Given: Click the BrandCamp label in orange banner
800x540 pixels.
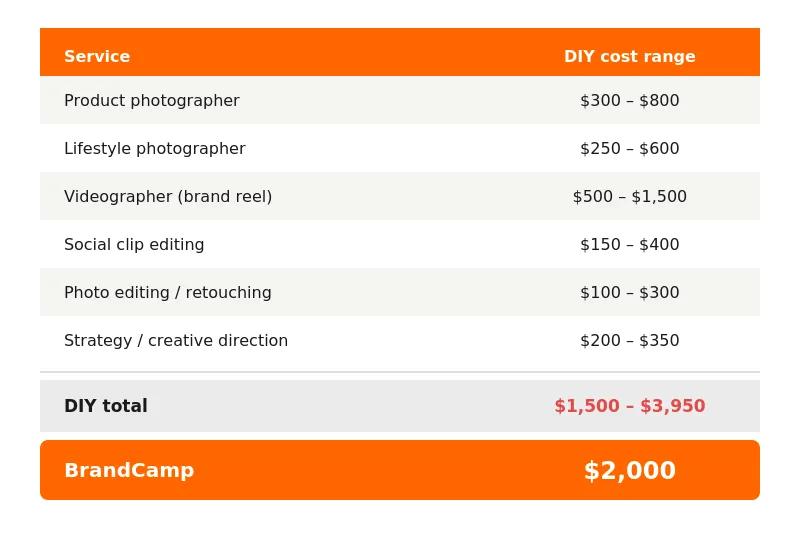Looking at the screenshot, I should [x=129, y=470].
